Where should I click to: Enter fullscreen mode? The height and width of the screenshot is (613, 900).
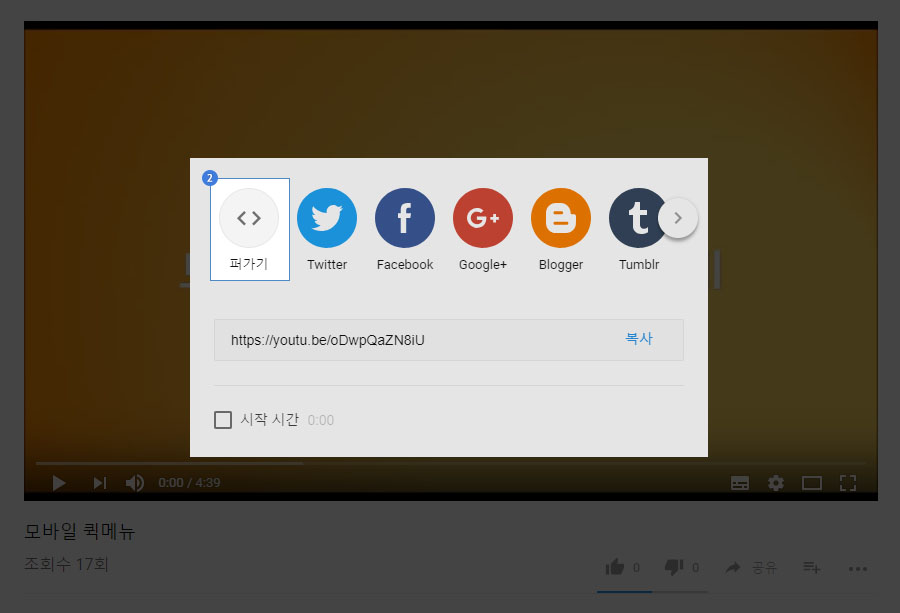point(848,483)
